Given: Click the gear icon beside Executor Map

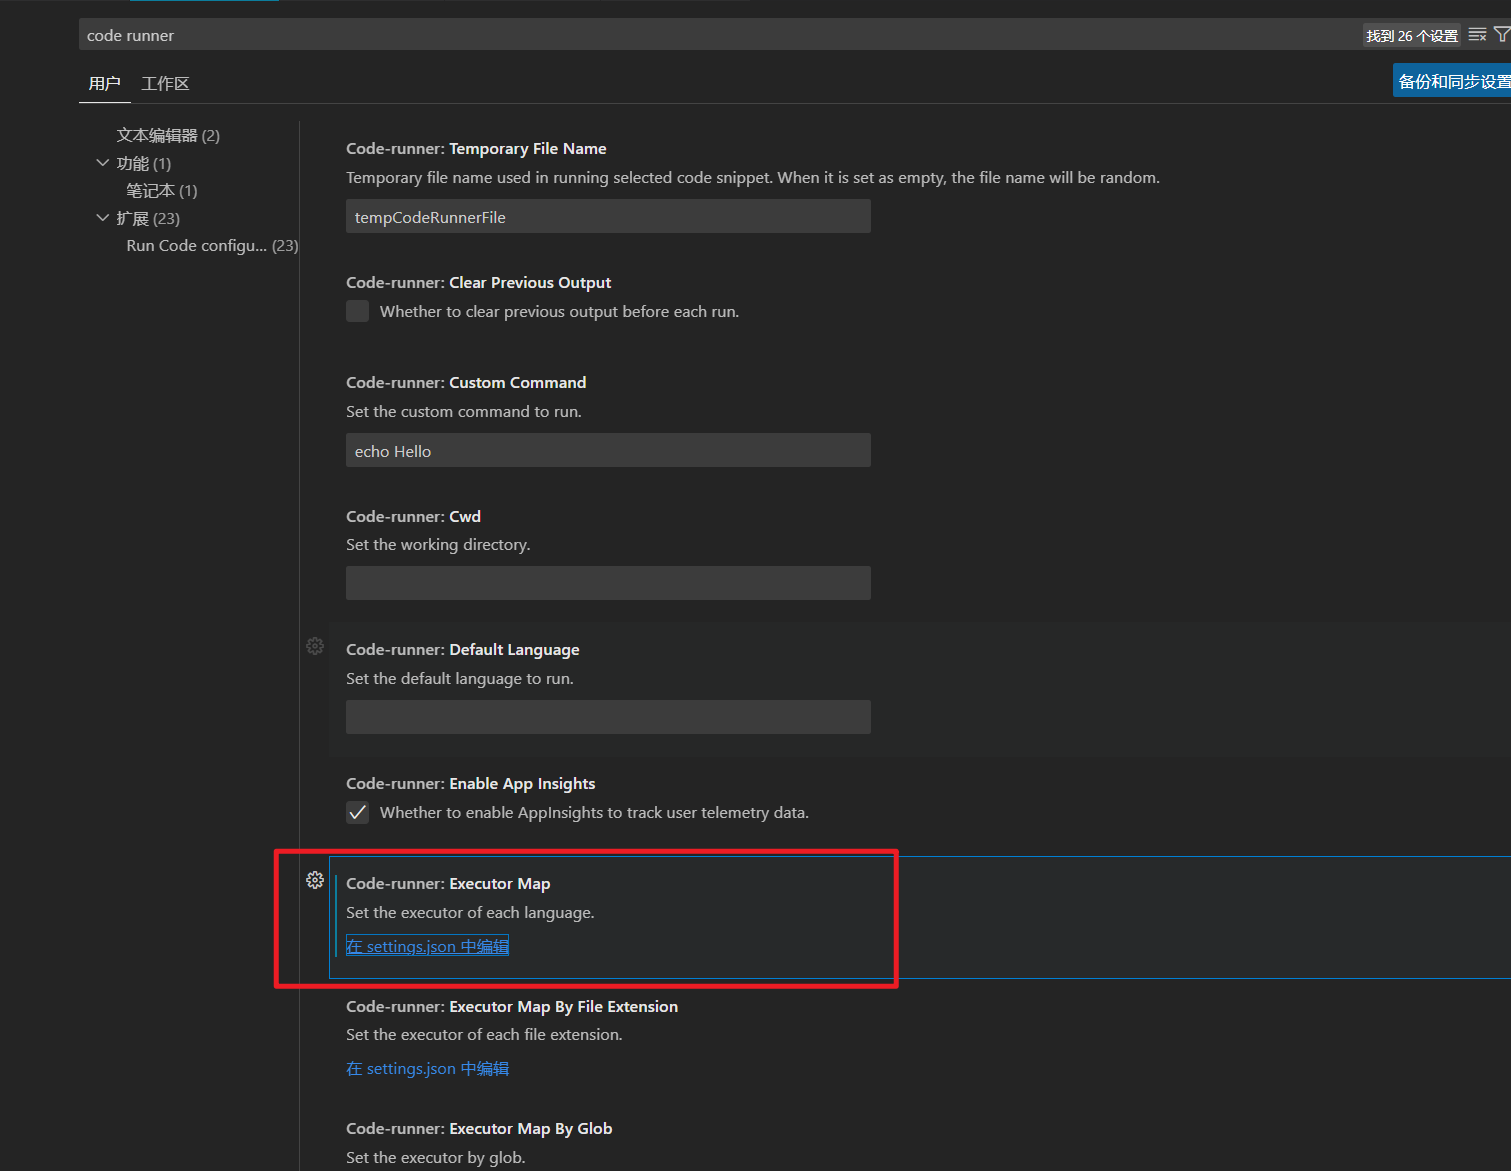Looking at the screenshot, I should pos(315,880).
